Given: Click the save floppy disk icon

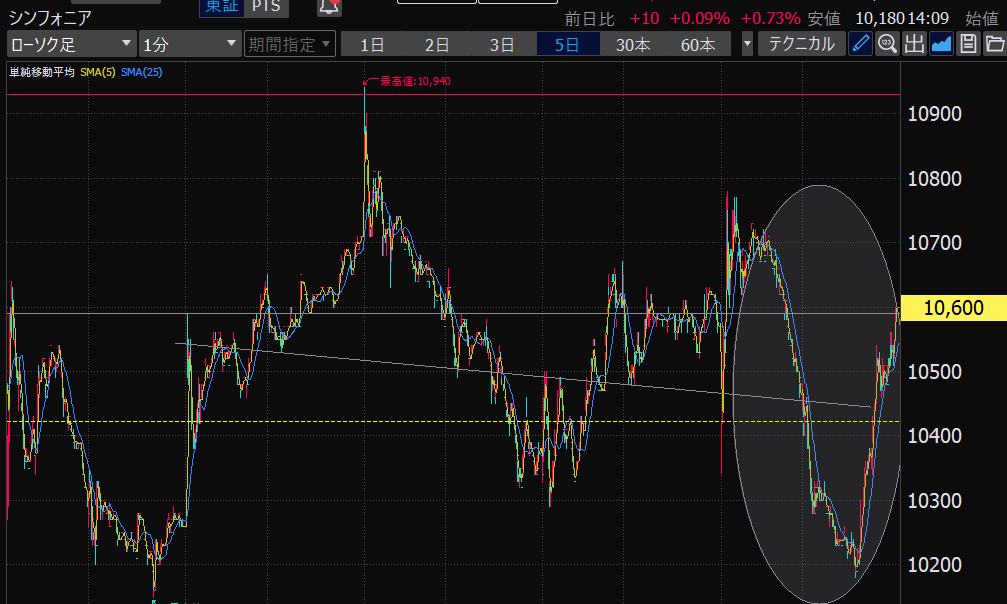Looking at the screenshot, I should (x=968, y=44).
